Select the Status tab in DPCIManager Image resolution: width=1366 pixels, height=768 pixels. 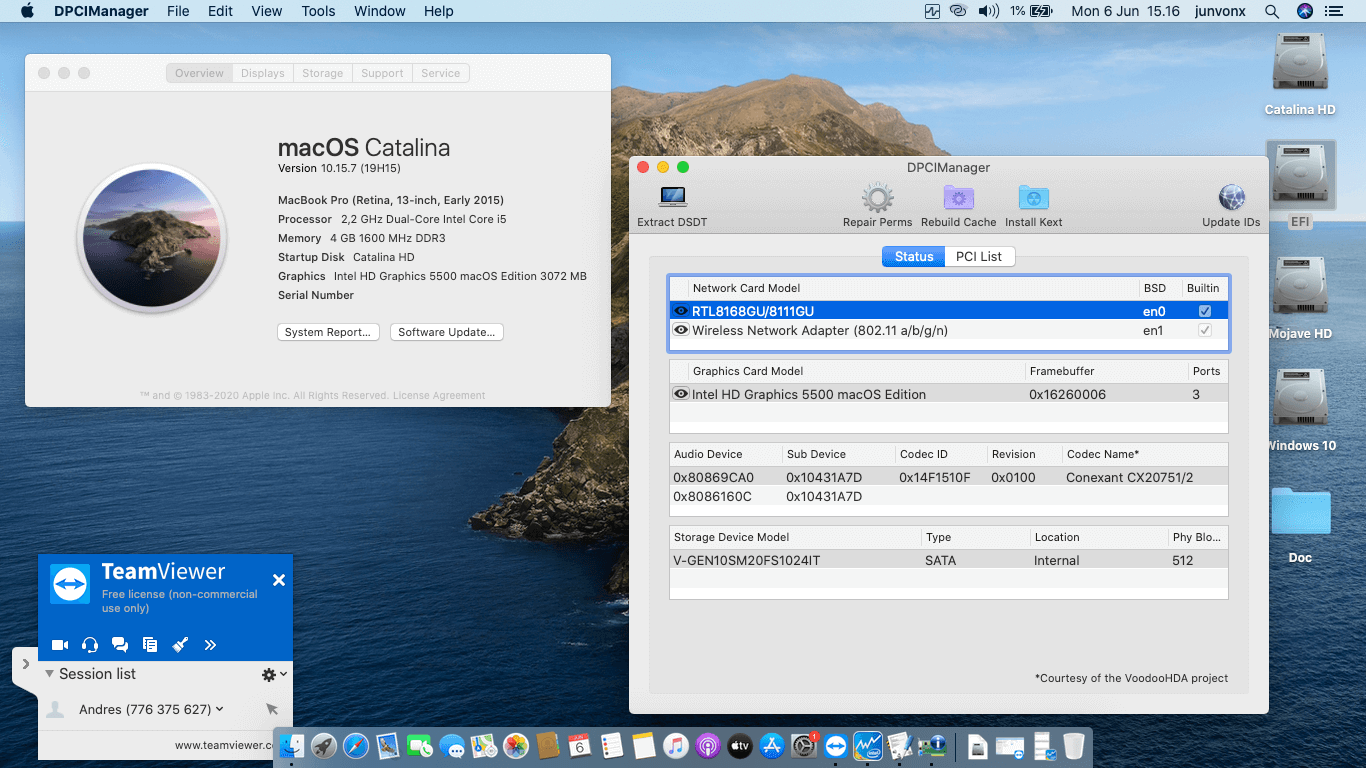pyautogui.click(x=913, y=257)
